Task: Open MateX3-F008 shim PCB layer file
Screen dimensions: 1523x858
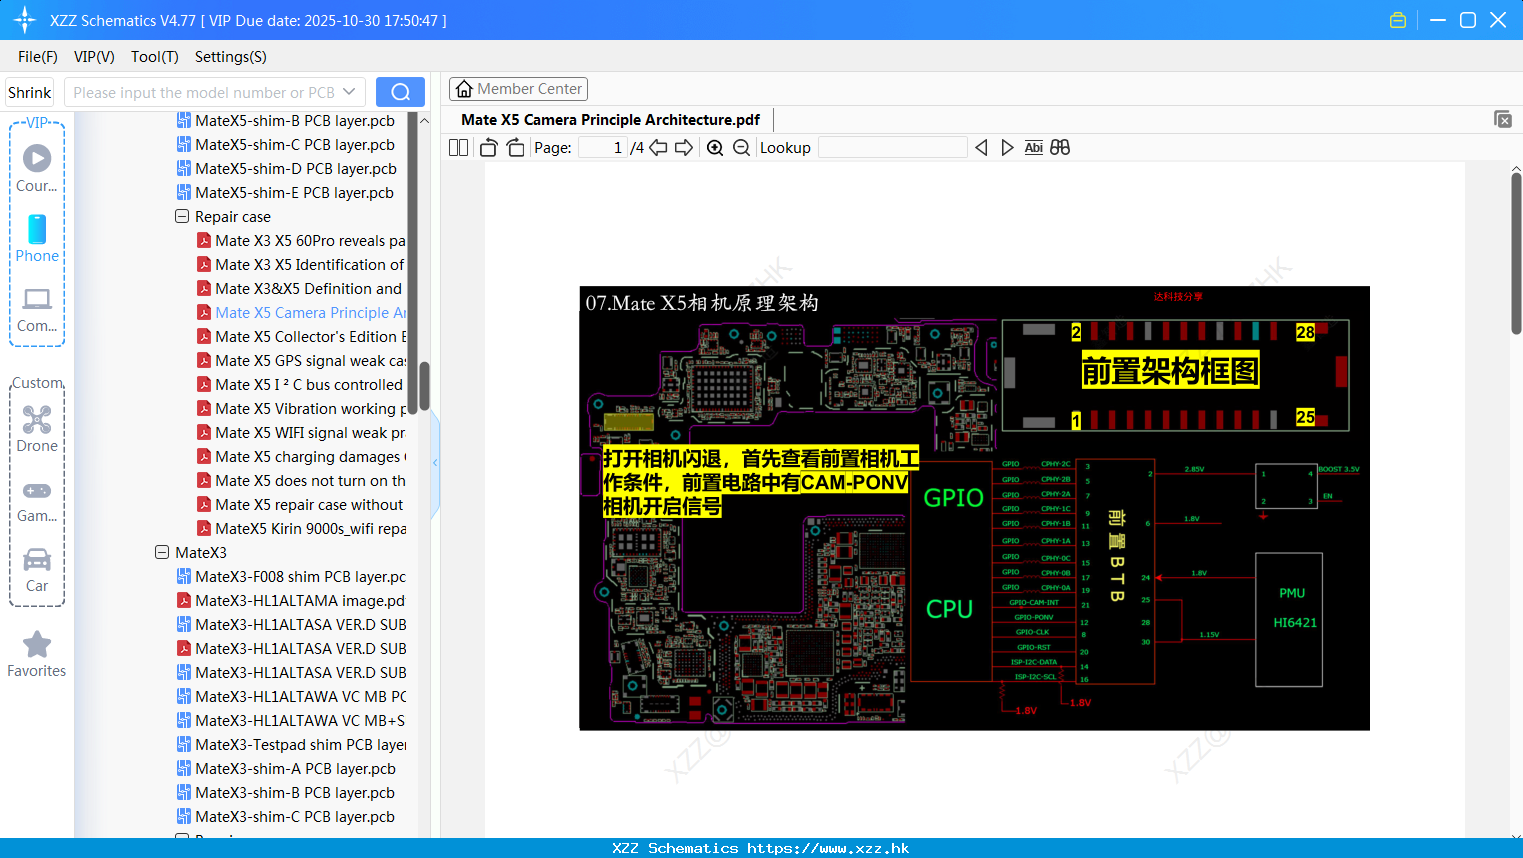Action: (x=291, y=577)
